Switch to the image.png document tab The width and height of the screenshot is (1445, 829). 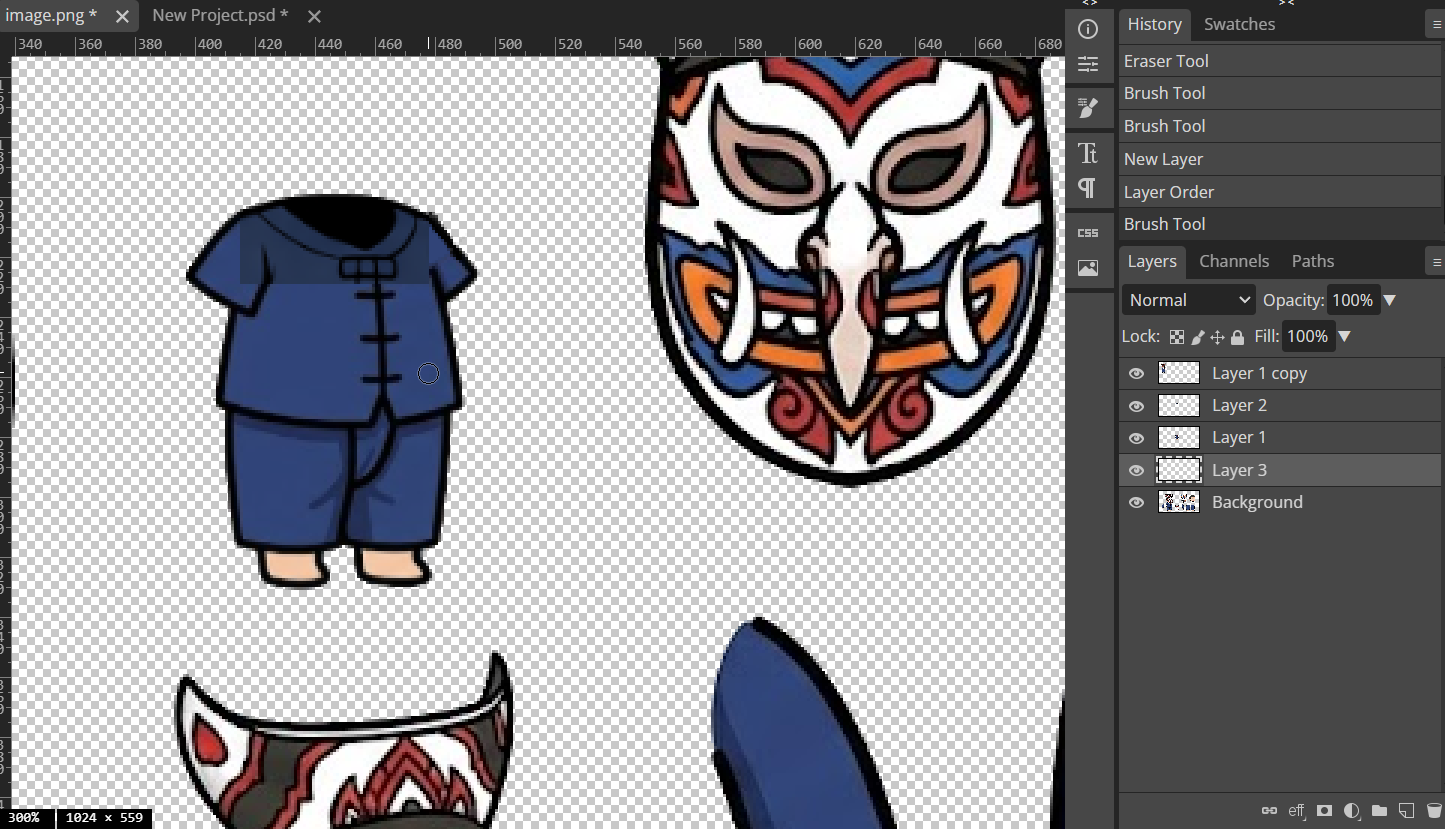click(x=51, y=16)
